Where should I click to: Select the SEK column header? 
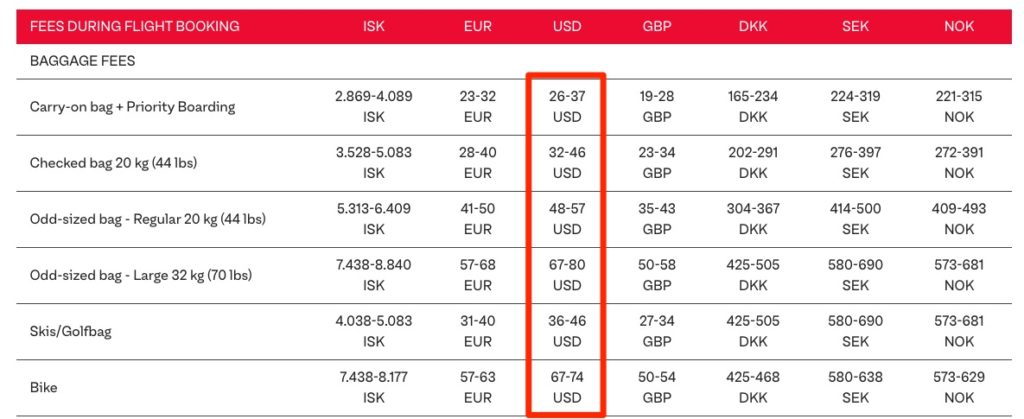[854, 27]
